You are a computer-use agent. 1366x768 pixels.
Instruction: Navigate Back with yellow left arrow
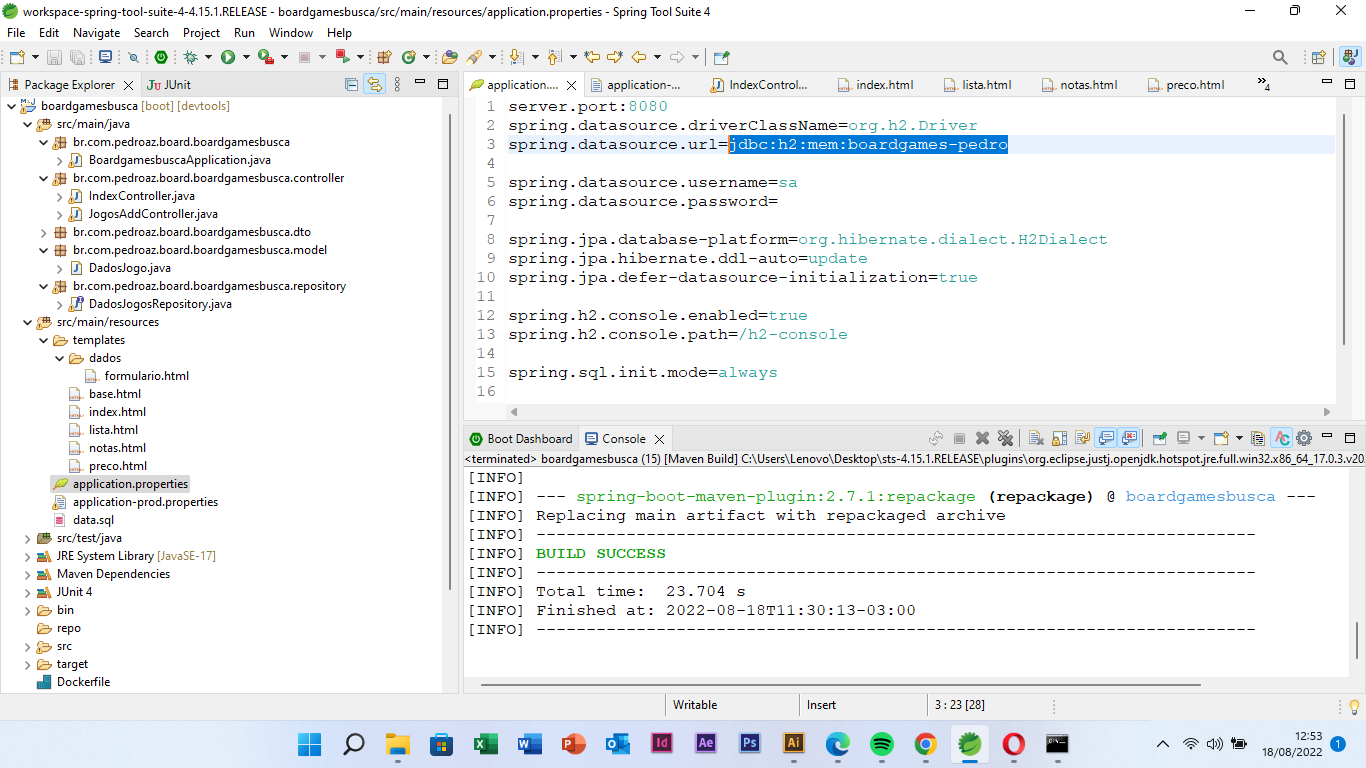[639, 57]
